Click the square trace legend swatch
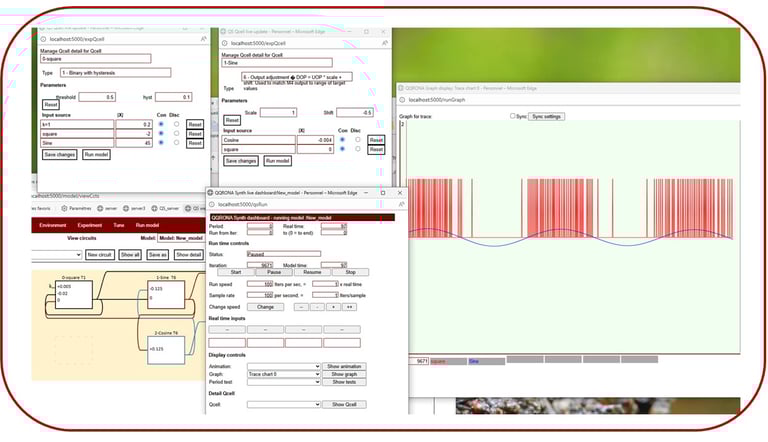Image resolution: width=768 pixels, height=442 pixels. [x=449, y=362]
